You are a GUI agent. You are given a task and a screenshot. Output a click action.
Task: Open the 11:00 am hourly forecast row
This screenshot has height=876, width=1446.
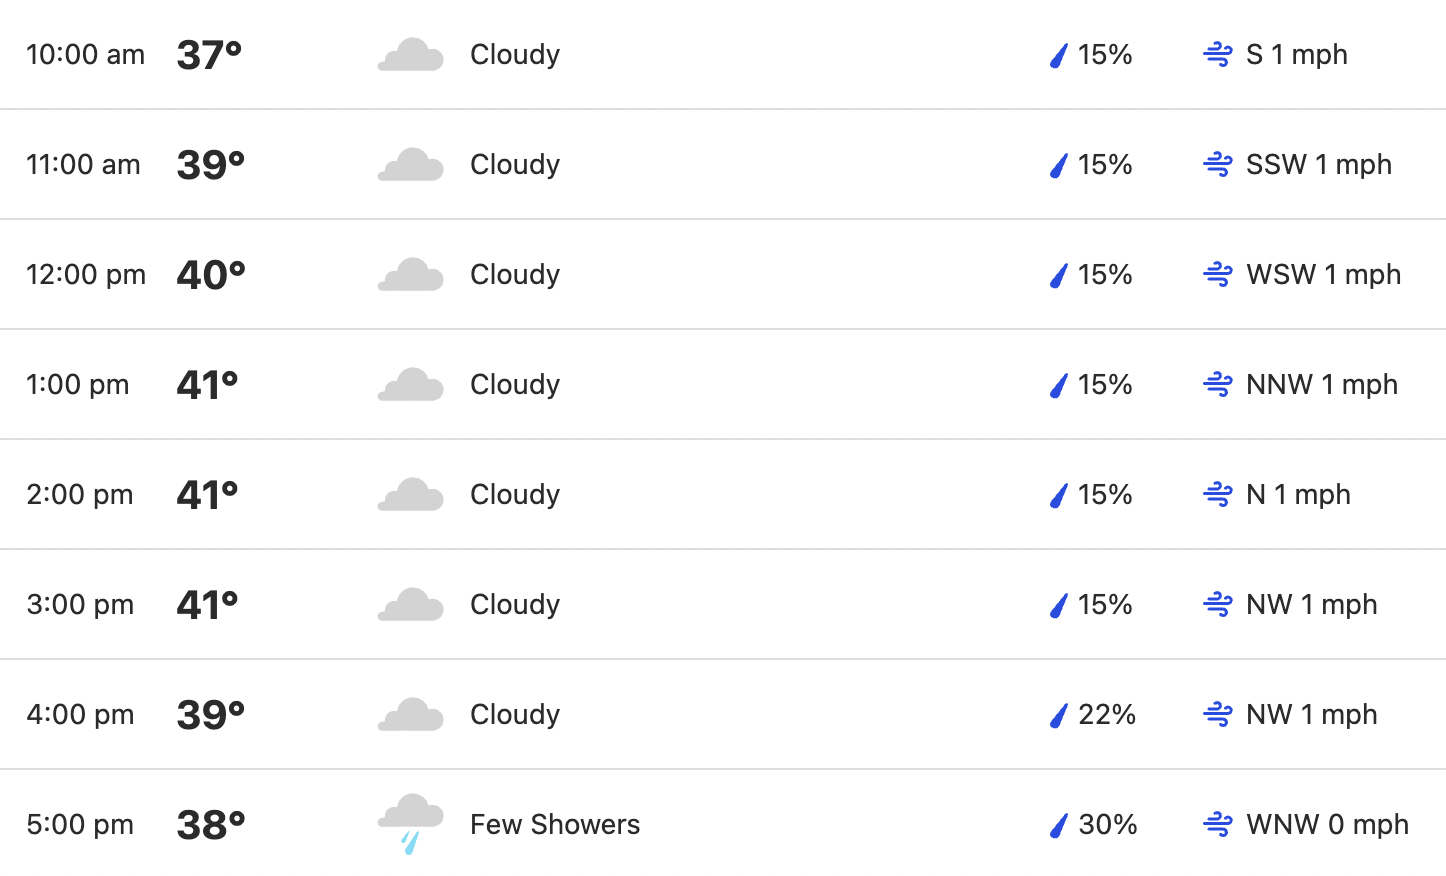tap(723, 164)
